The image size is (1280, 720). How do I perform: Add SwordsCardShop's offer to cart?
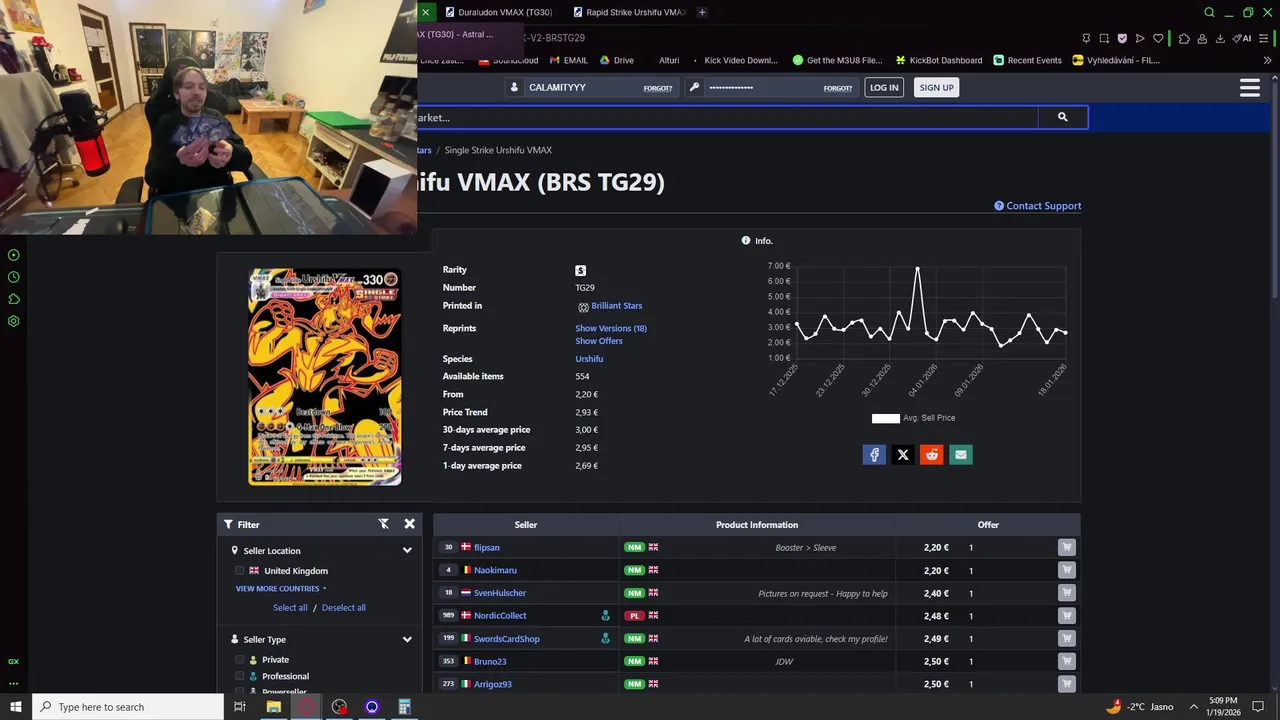(x=1067, y=639)
